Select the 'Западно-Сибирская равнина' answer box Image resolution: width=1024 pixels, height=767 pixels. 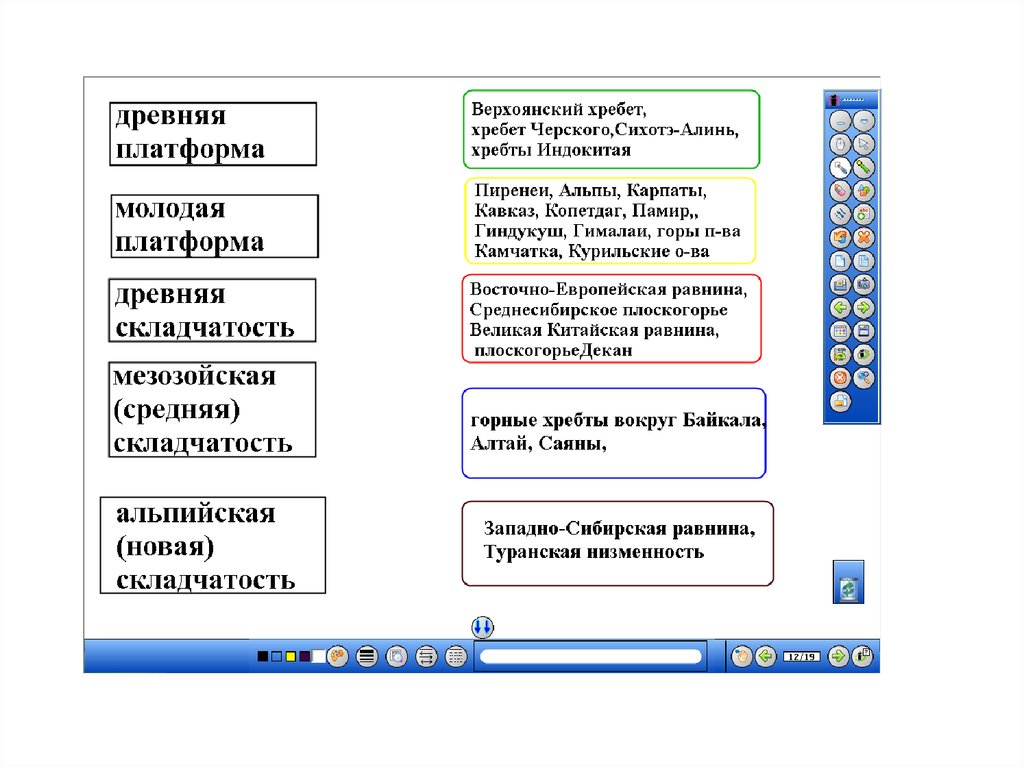(x=617, y=543)
